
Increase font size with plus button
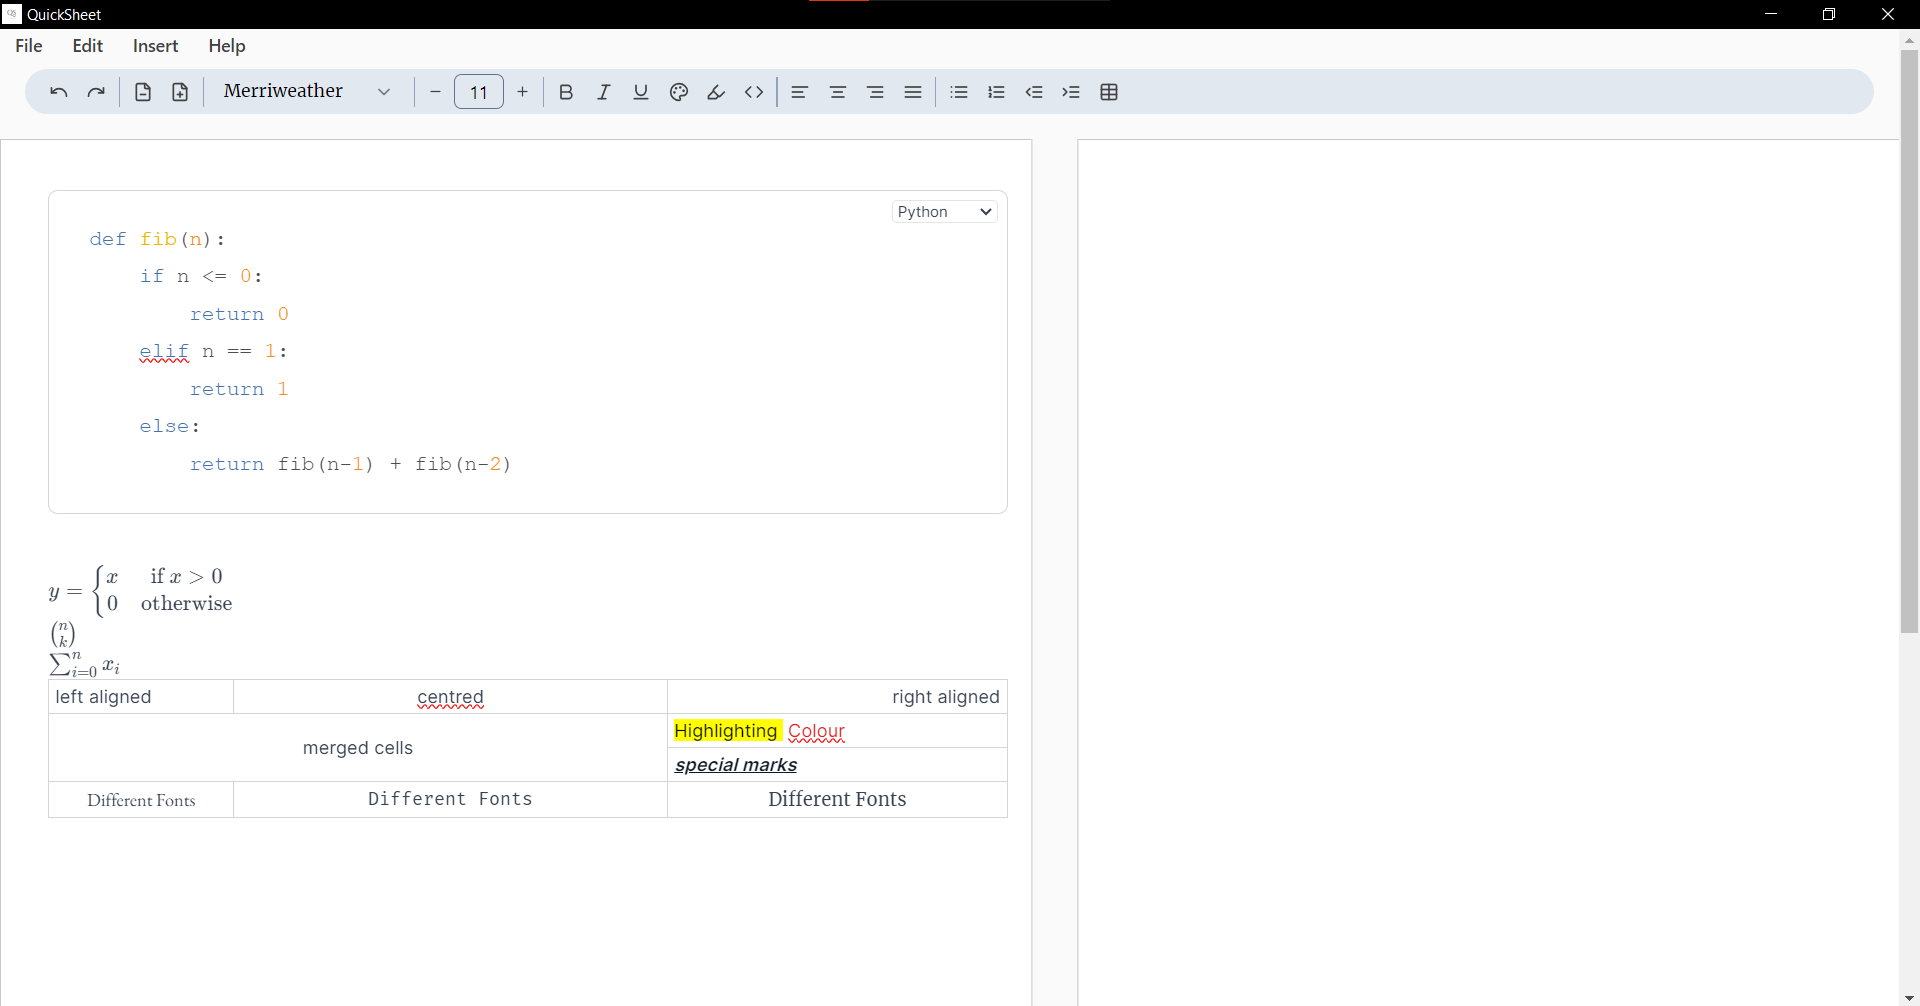click(522, 92)
